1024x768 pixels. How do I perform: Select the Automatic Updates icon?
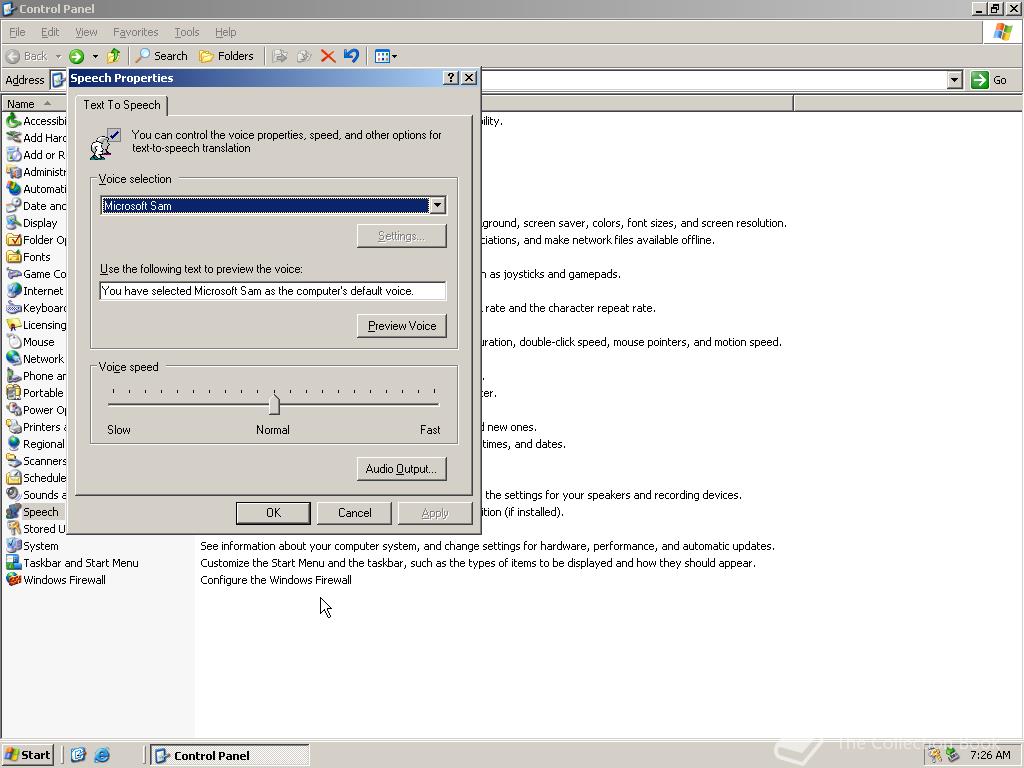(x=13, y=189)
